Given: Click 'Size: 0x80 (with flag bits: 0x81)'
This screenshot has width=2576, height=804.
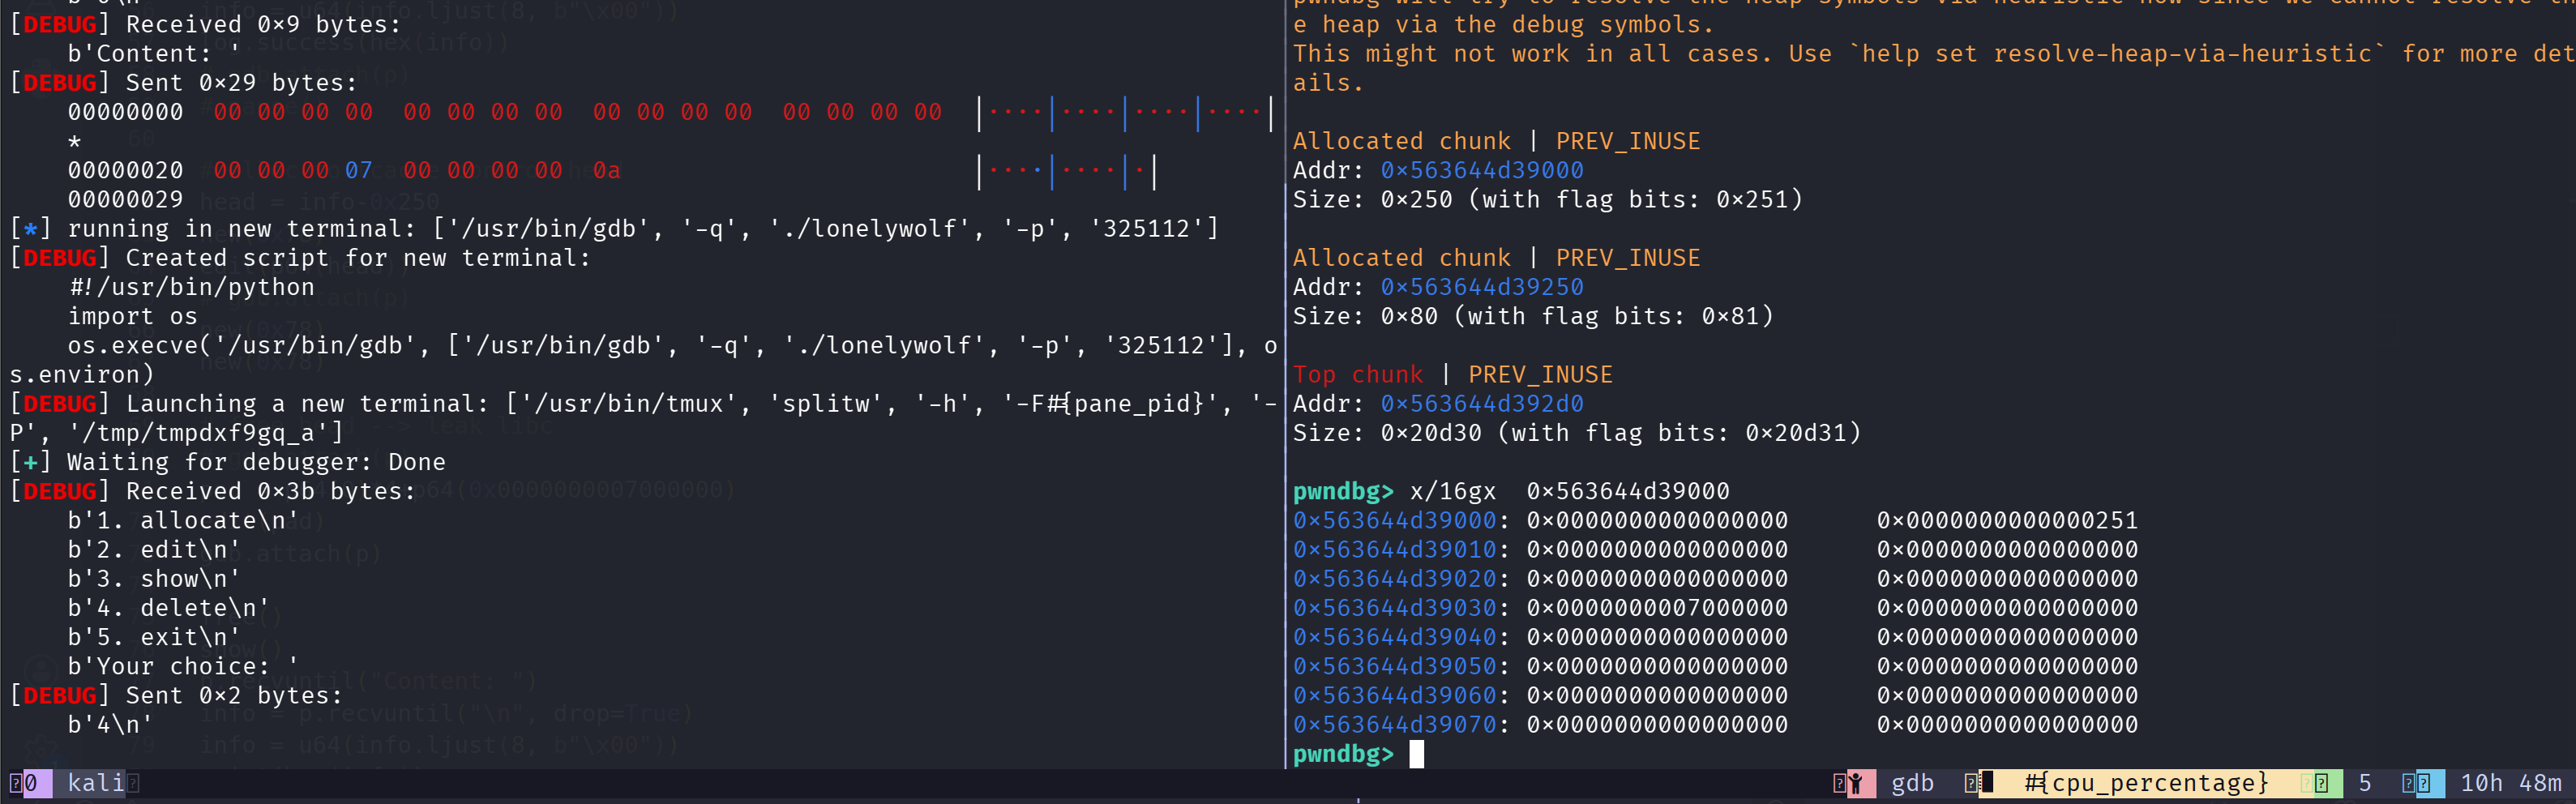Looking at the screenshot, I should [x=1533, y=316].
